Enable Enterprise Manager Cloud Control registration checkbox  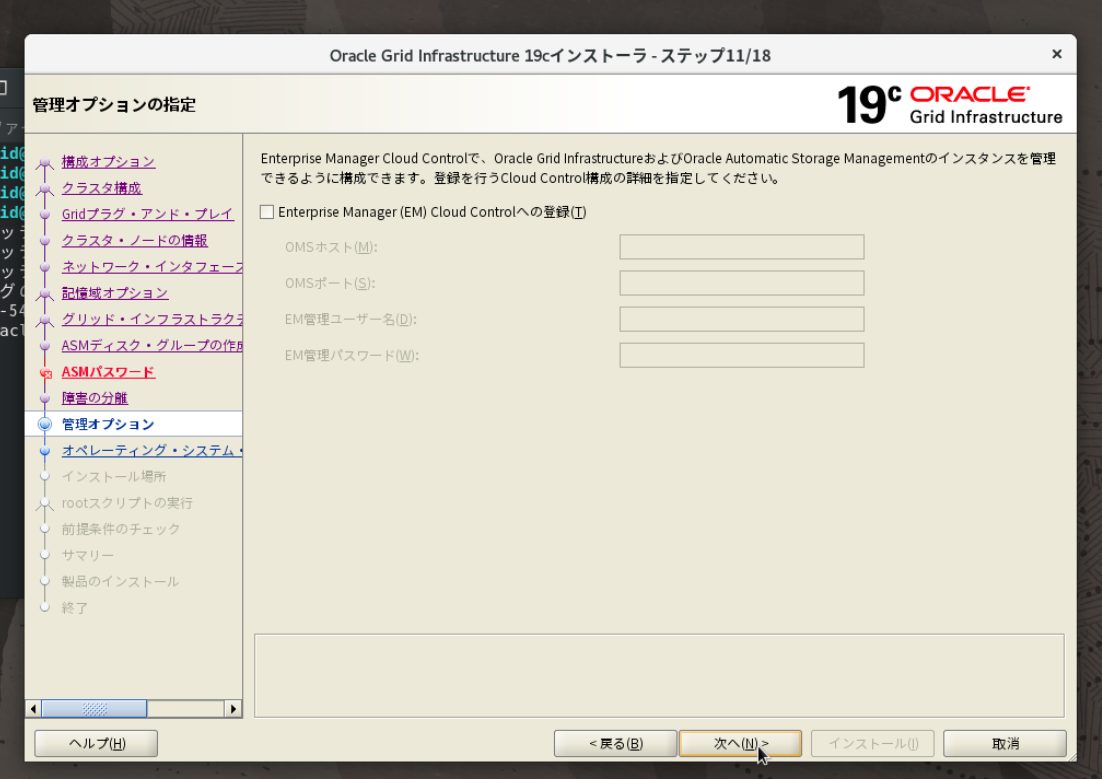click(x=266, y=212)
